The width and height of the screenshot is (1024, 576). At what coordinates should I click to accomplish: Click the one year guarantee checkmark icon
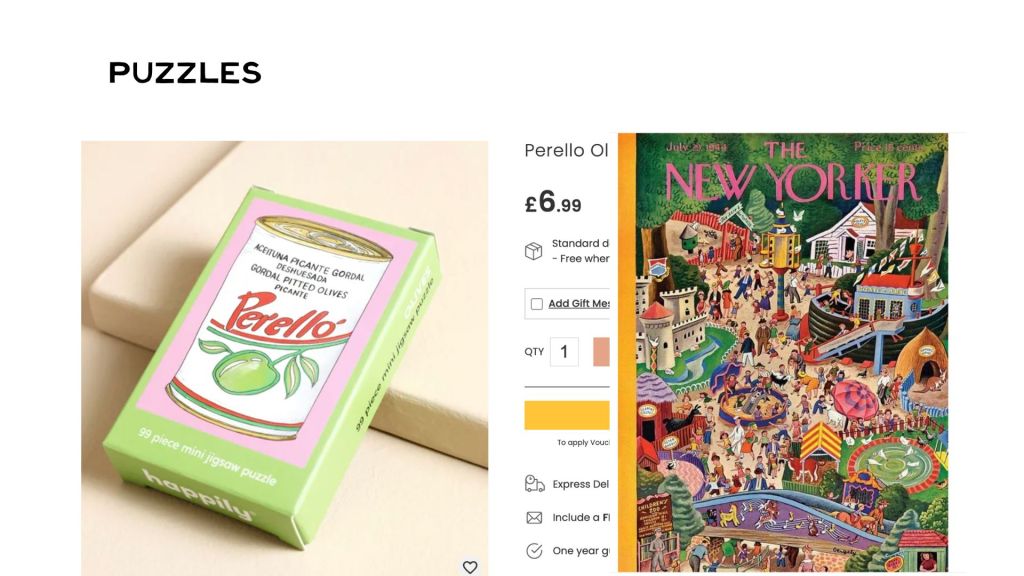click(x=534, y=551)
